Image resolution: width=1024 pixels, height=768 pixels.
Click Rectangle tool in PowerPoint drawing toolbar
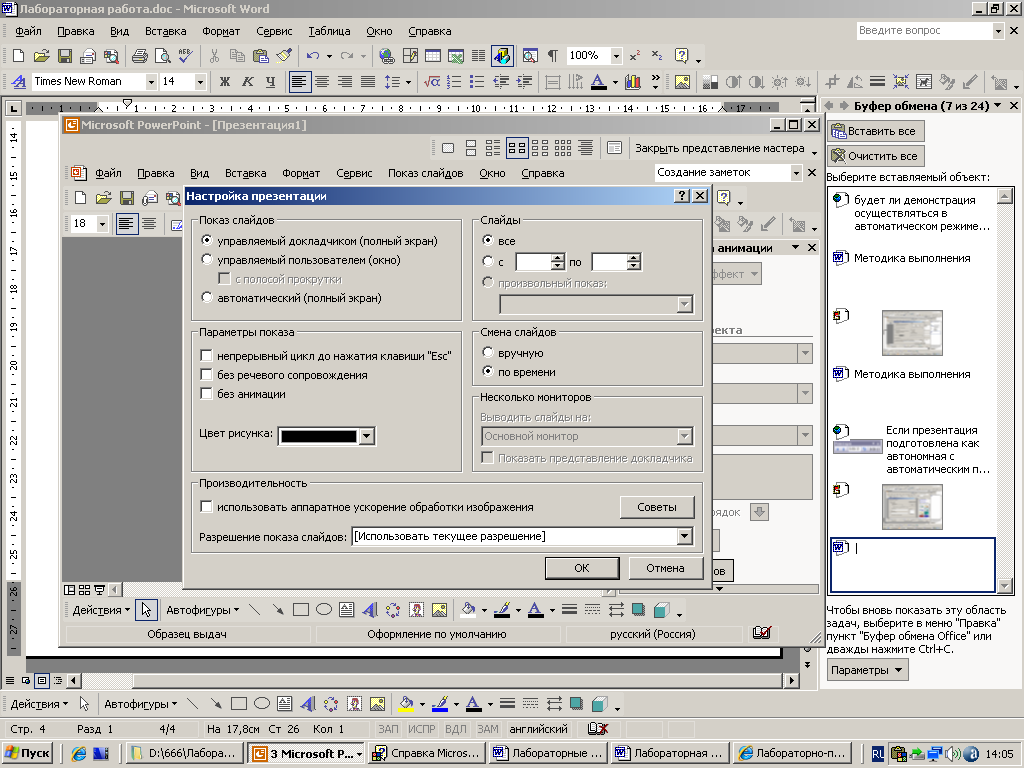(300, 610)
